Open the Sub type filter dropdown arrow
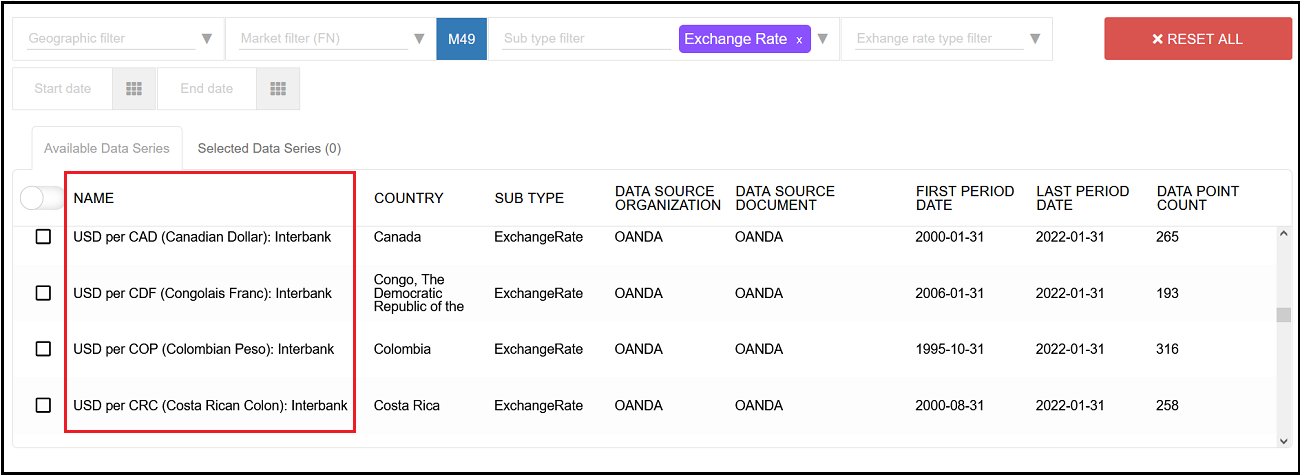Viewport: 1300px width, 475px height. pos(823,39)
